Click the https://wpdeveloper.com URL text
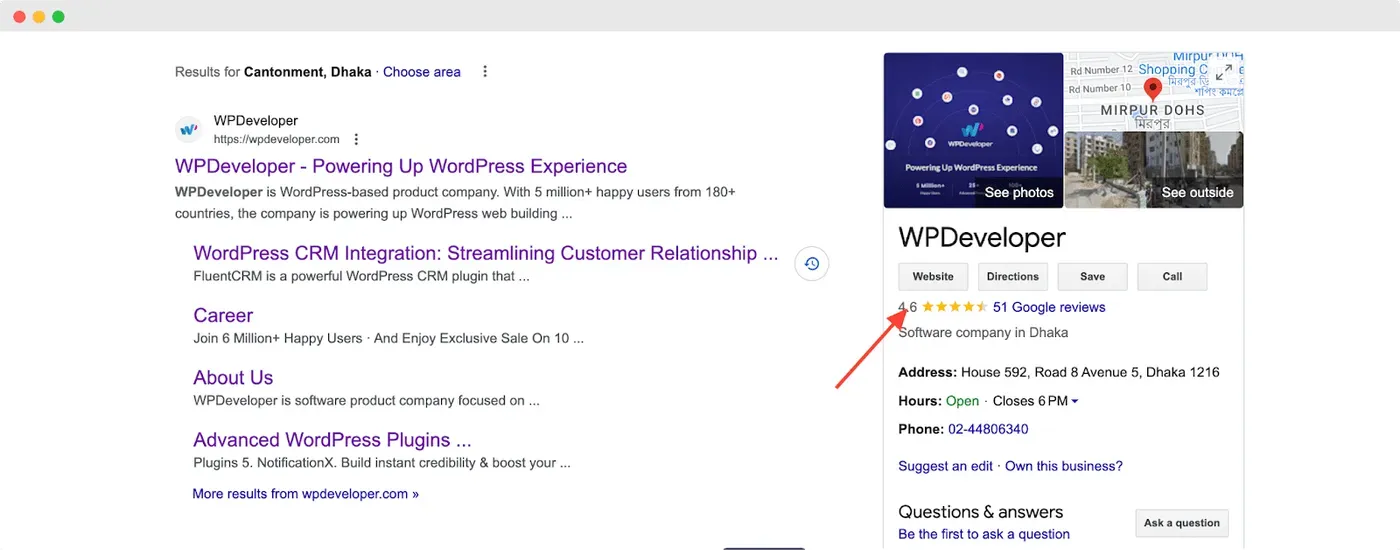1400x550 pixels. [277, 140]
